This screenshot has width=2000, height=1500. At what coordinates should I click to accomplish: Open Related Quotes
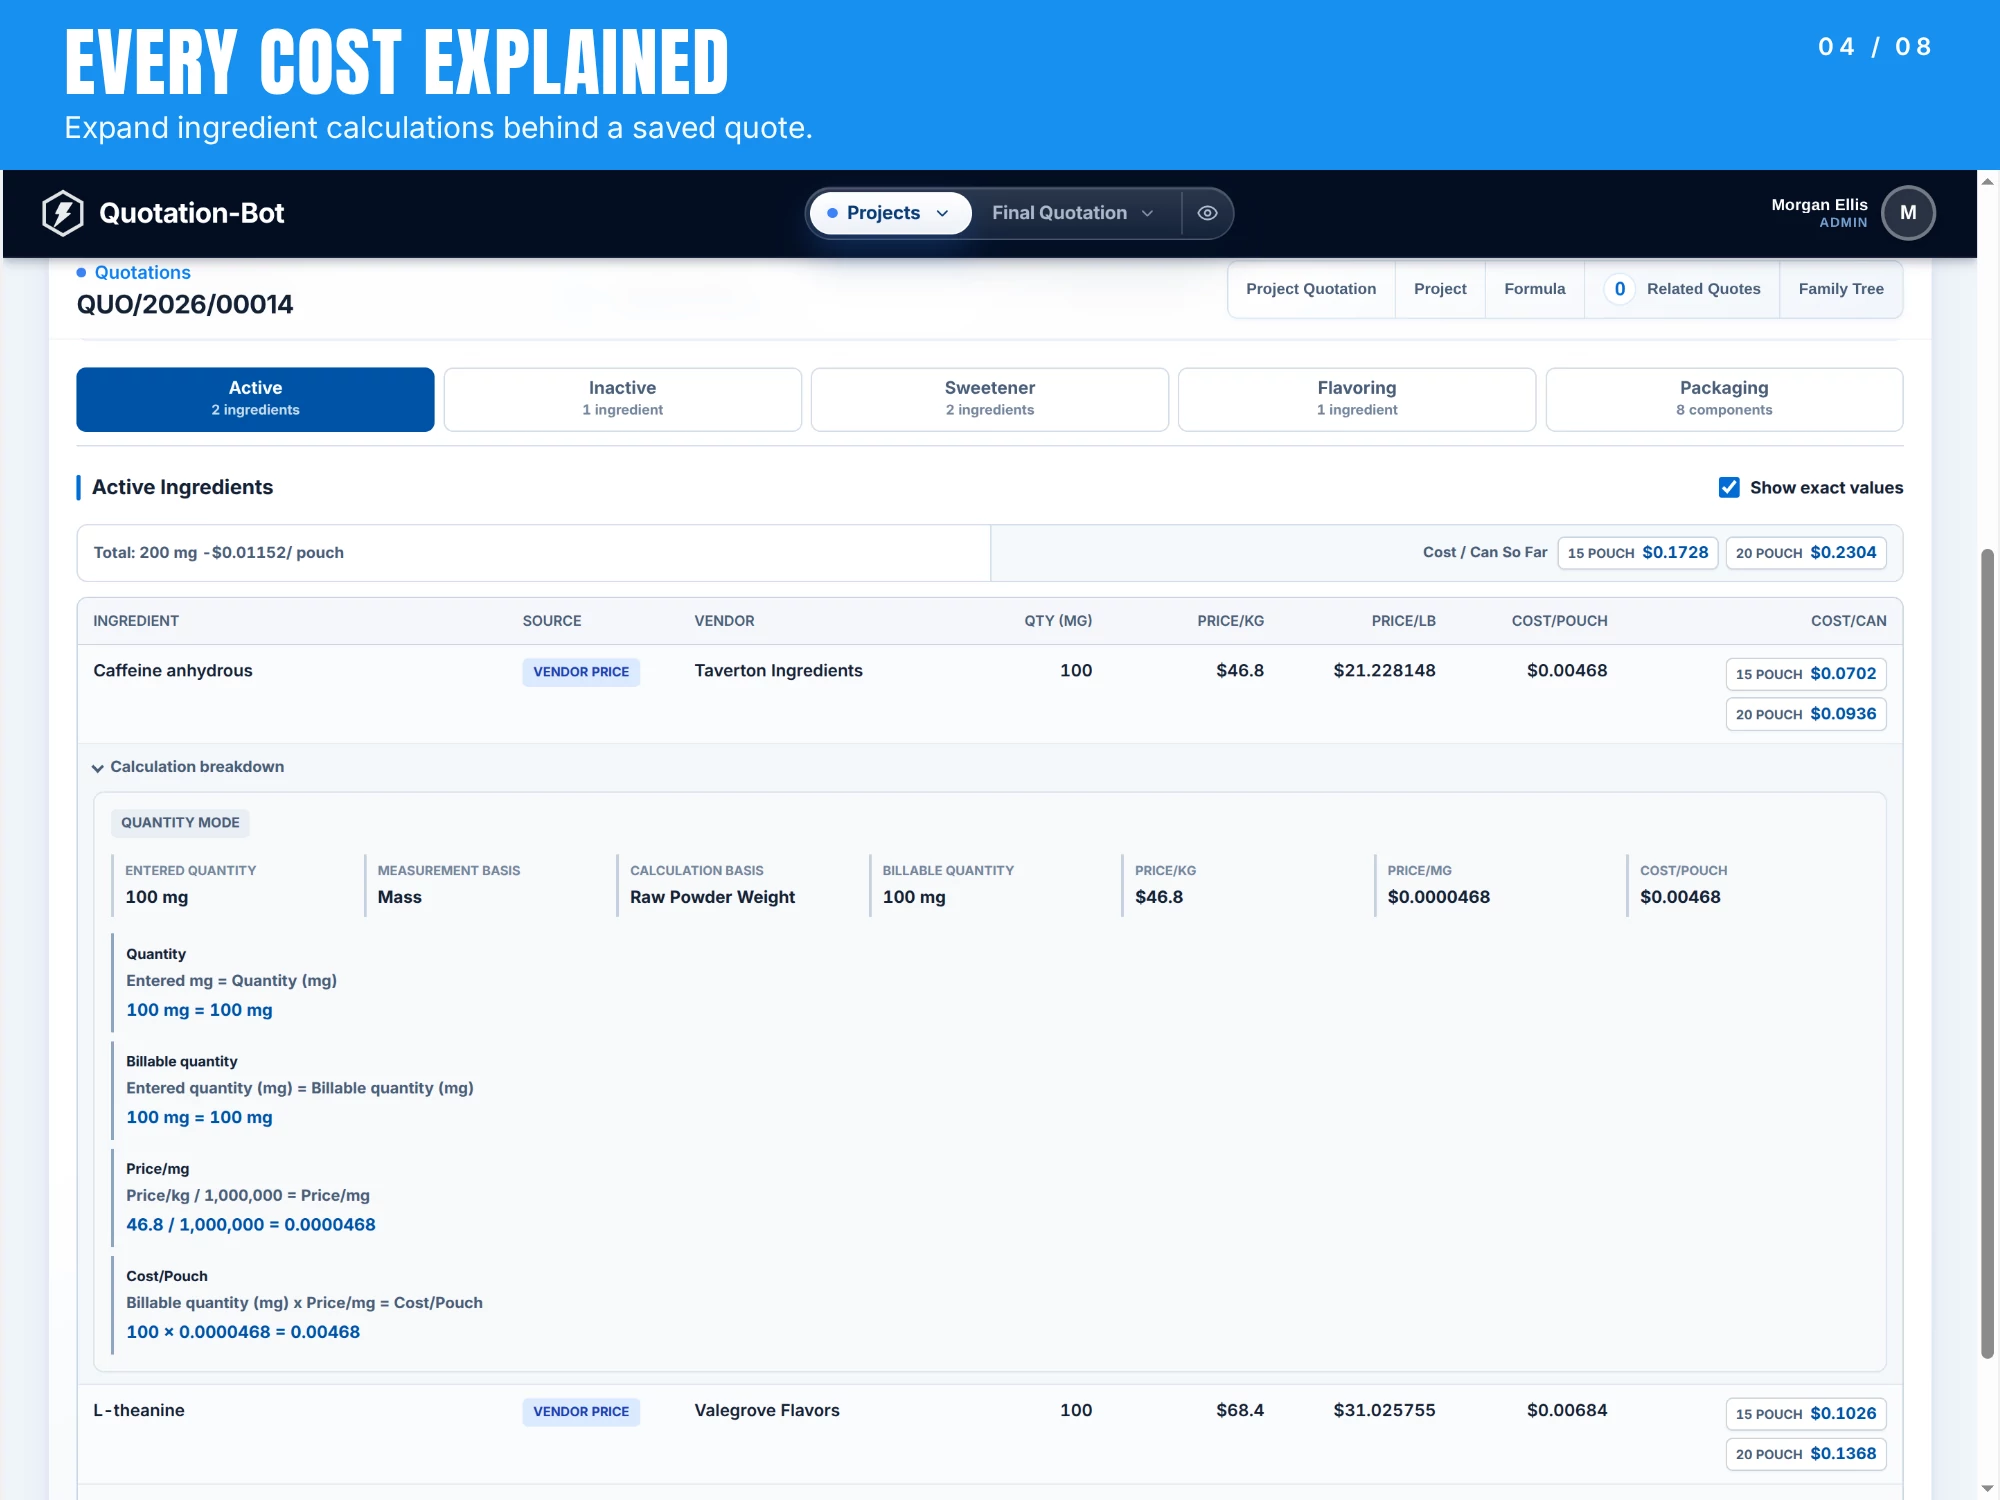(1682, 289)
